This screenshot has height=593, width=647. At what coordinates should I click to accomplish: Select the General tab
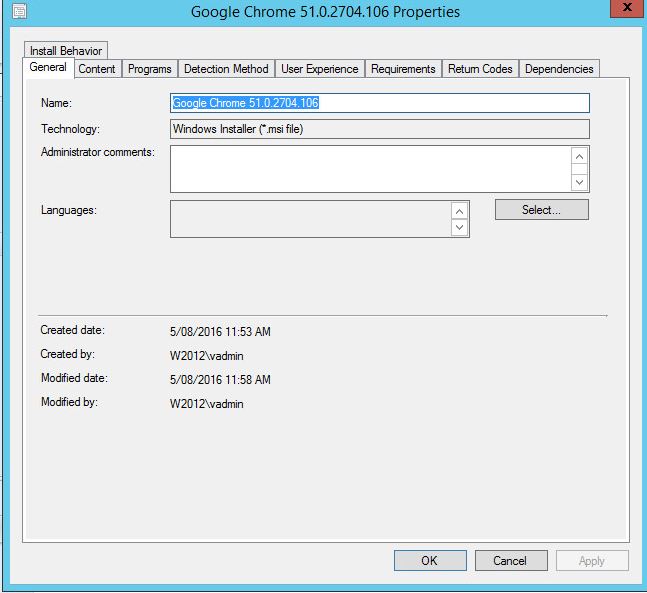(48, 67)
